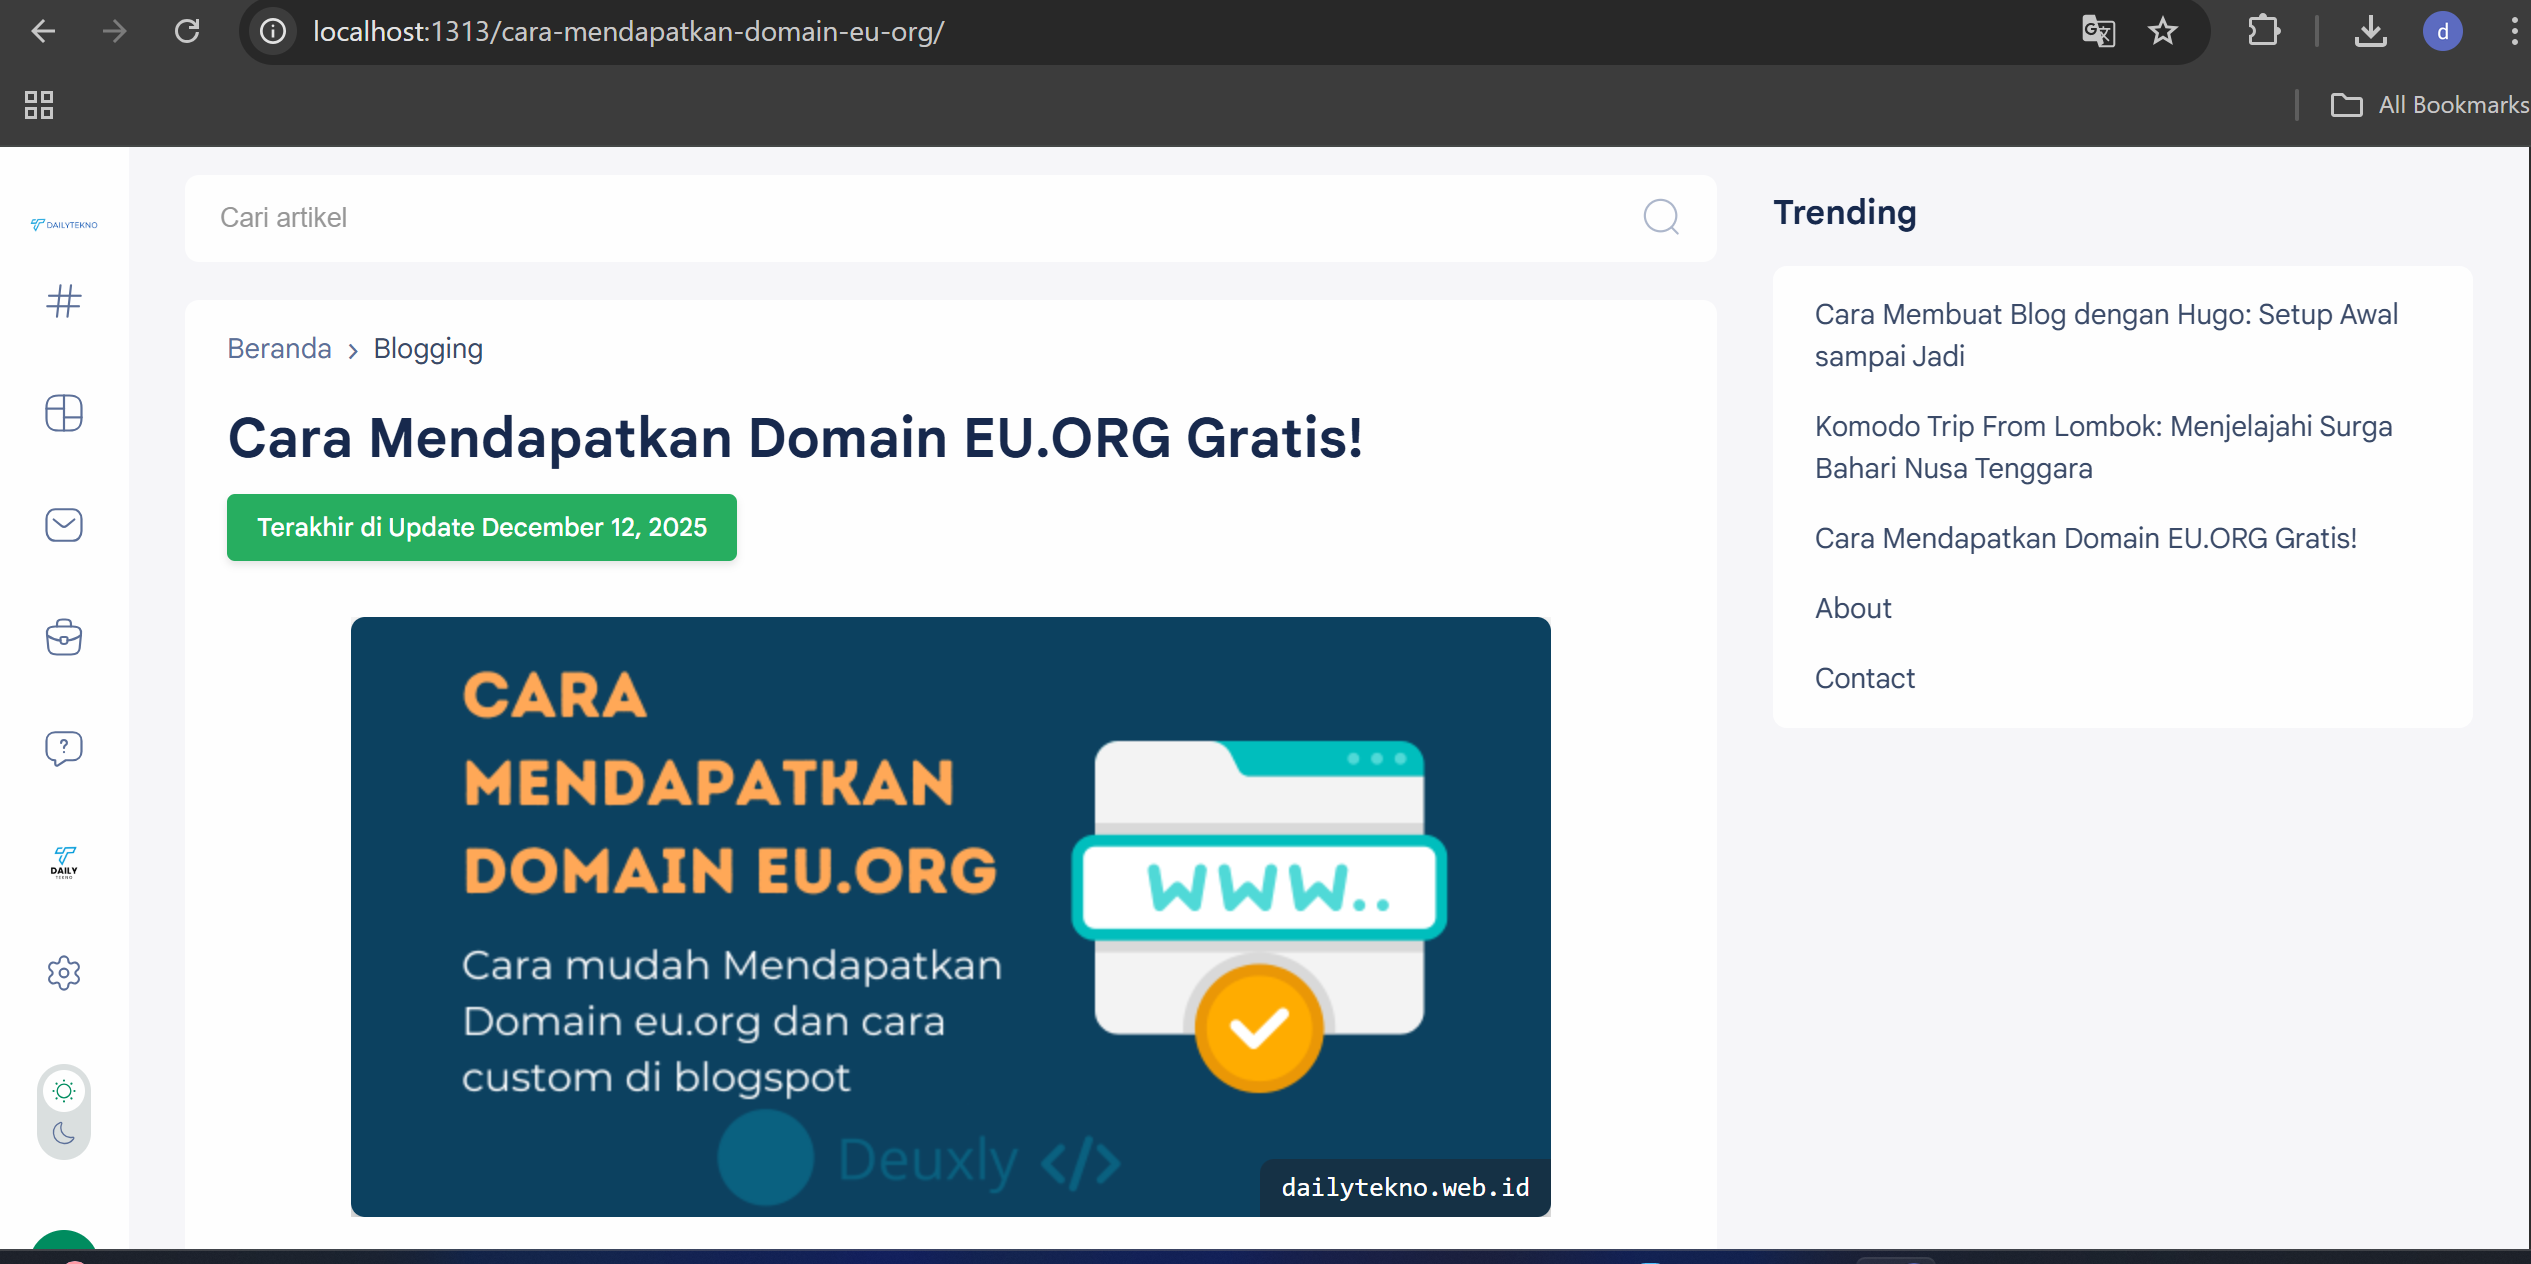
Task: Click the green round button at sidebar bottom
Action: point(64,1240)
